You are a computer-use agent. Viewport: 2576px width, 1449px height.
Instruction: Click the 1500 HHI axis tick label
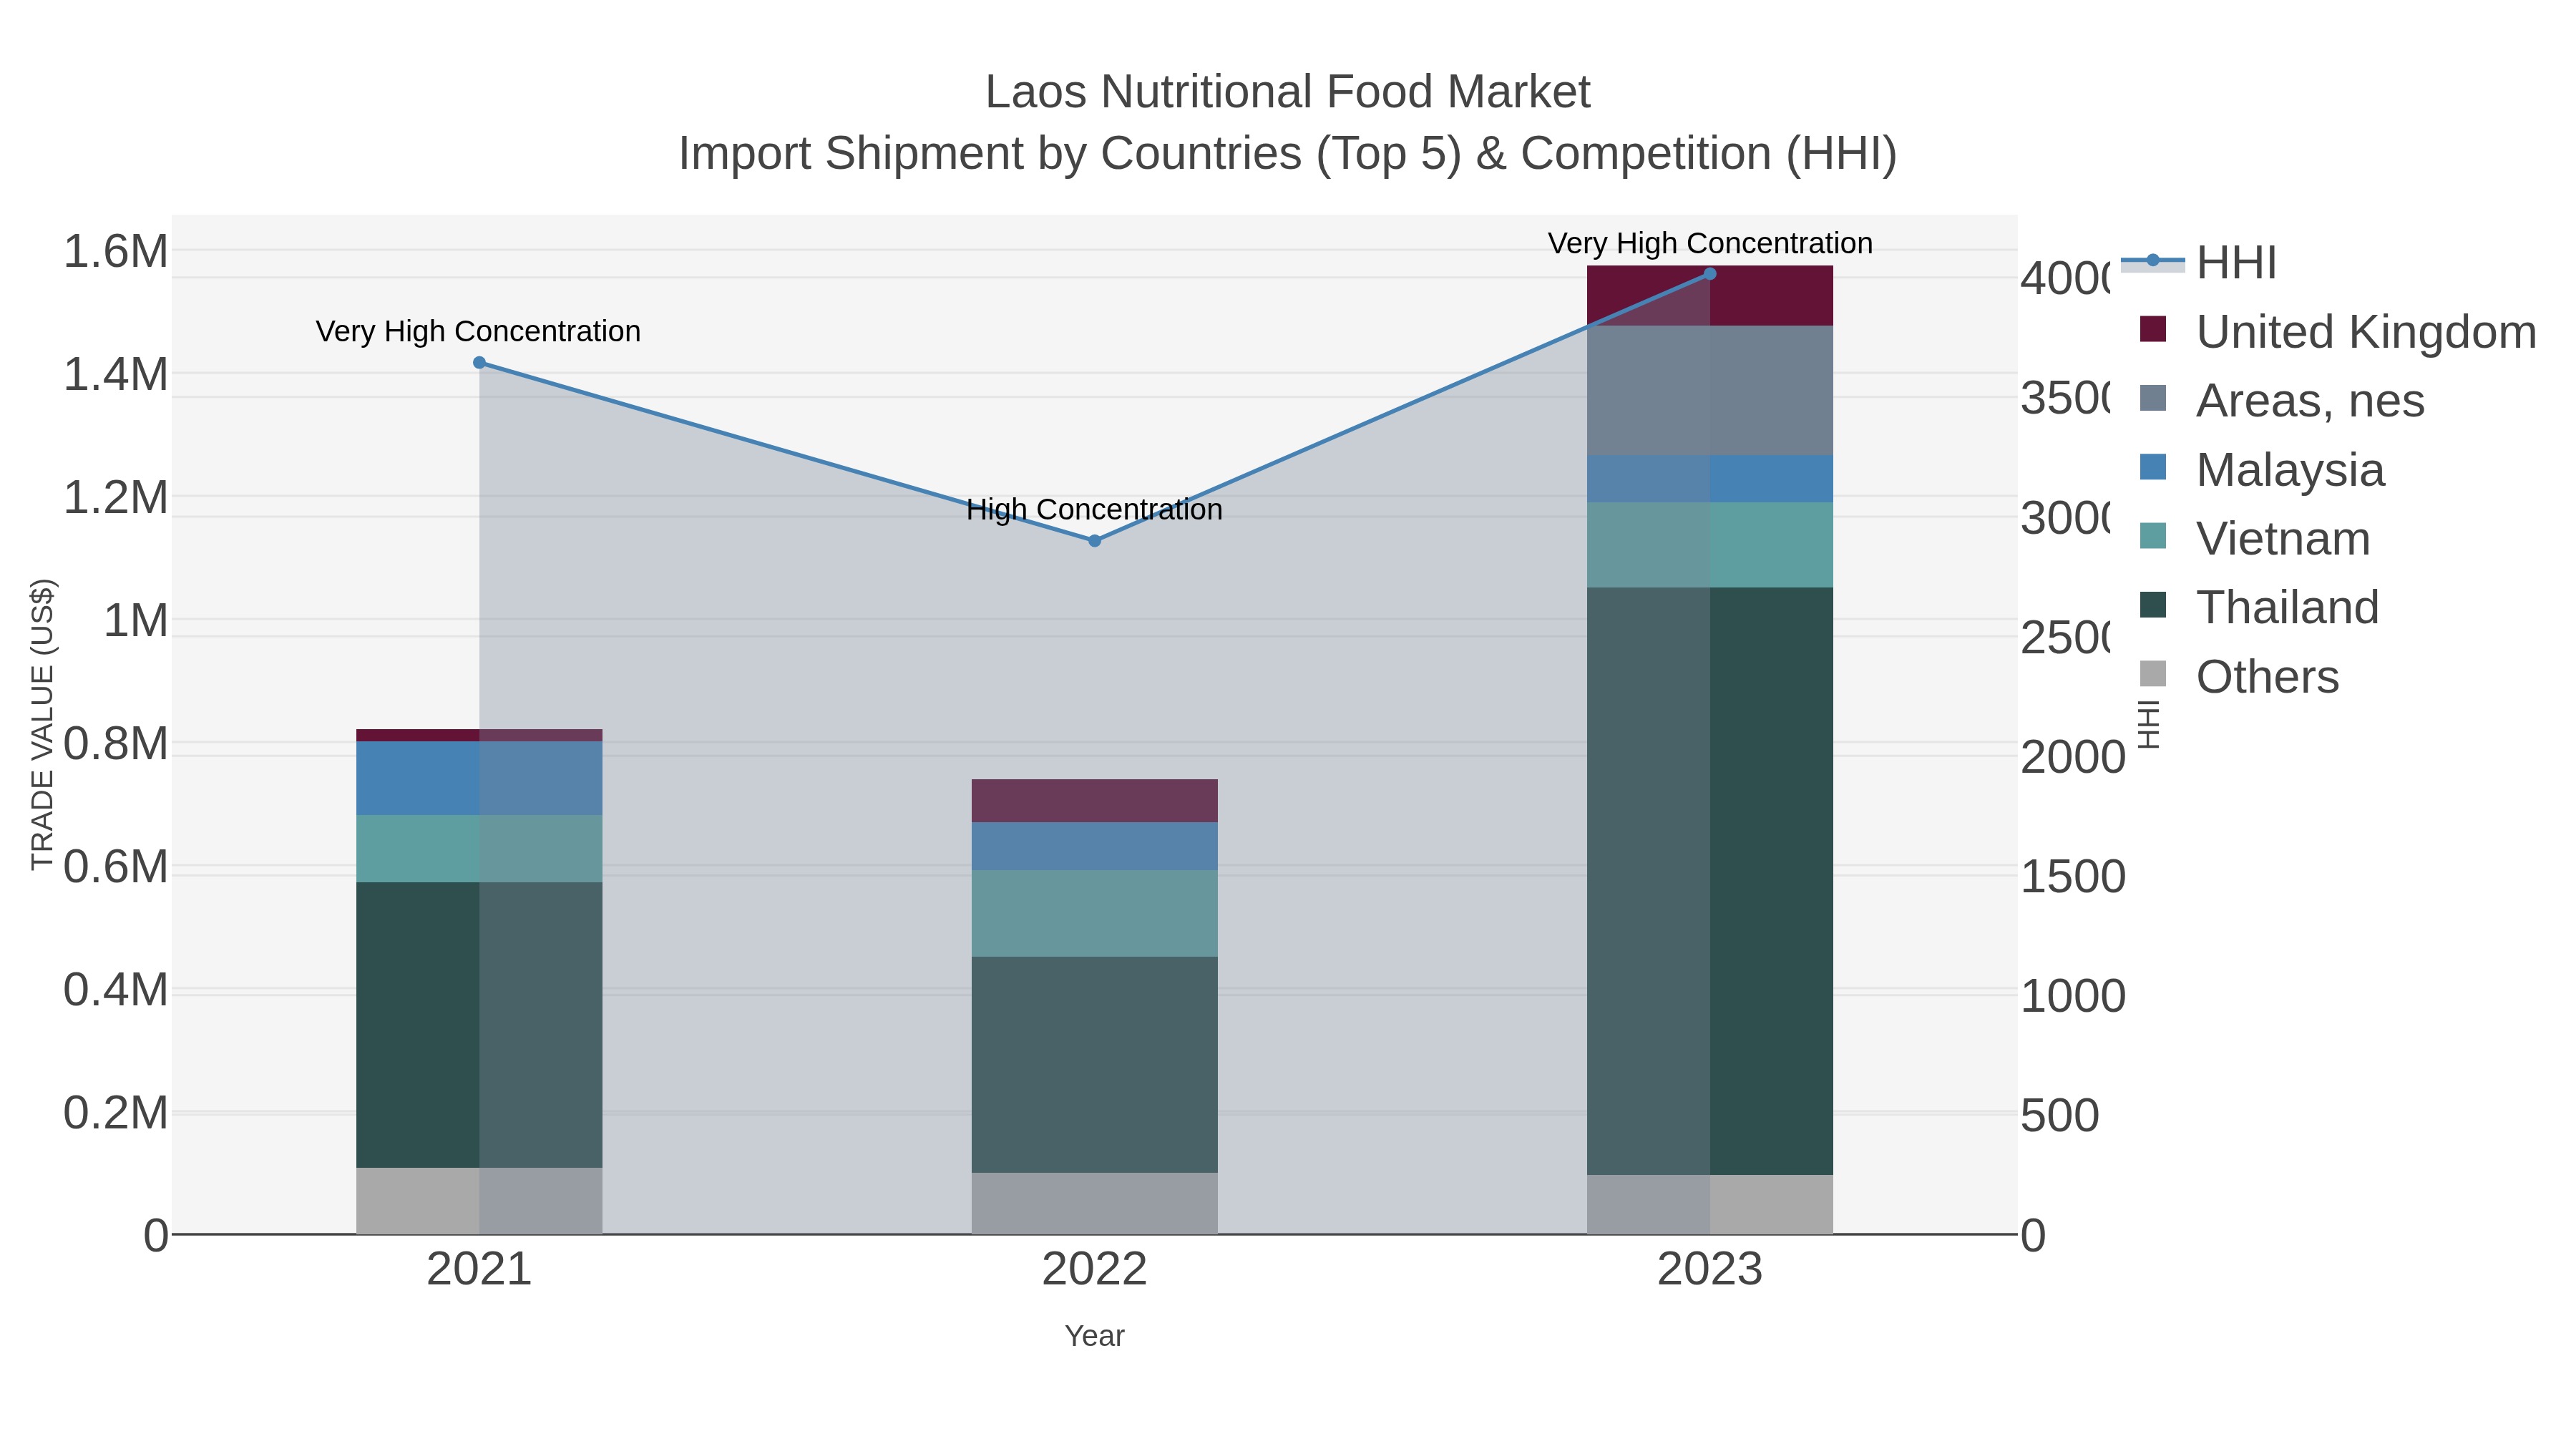2073,877
